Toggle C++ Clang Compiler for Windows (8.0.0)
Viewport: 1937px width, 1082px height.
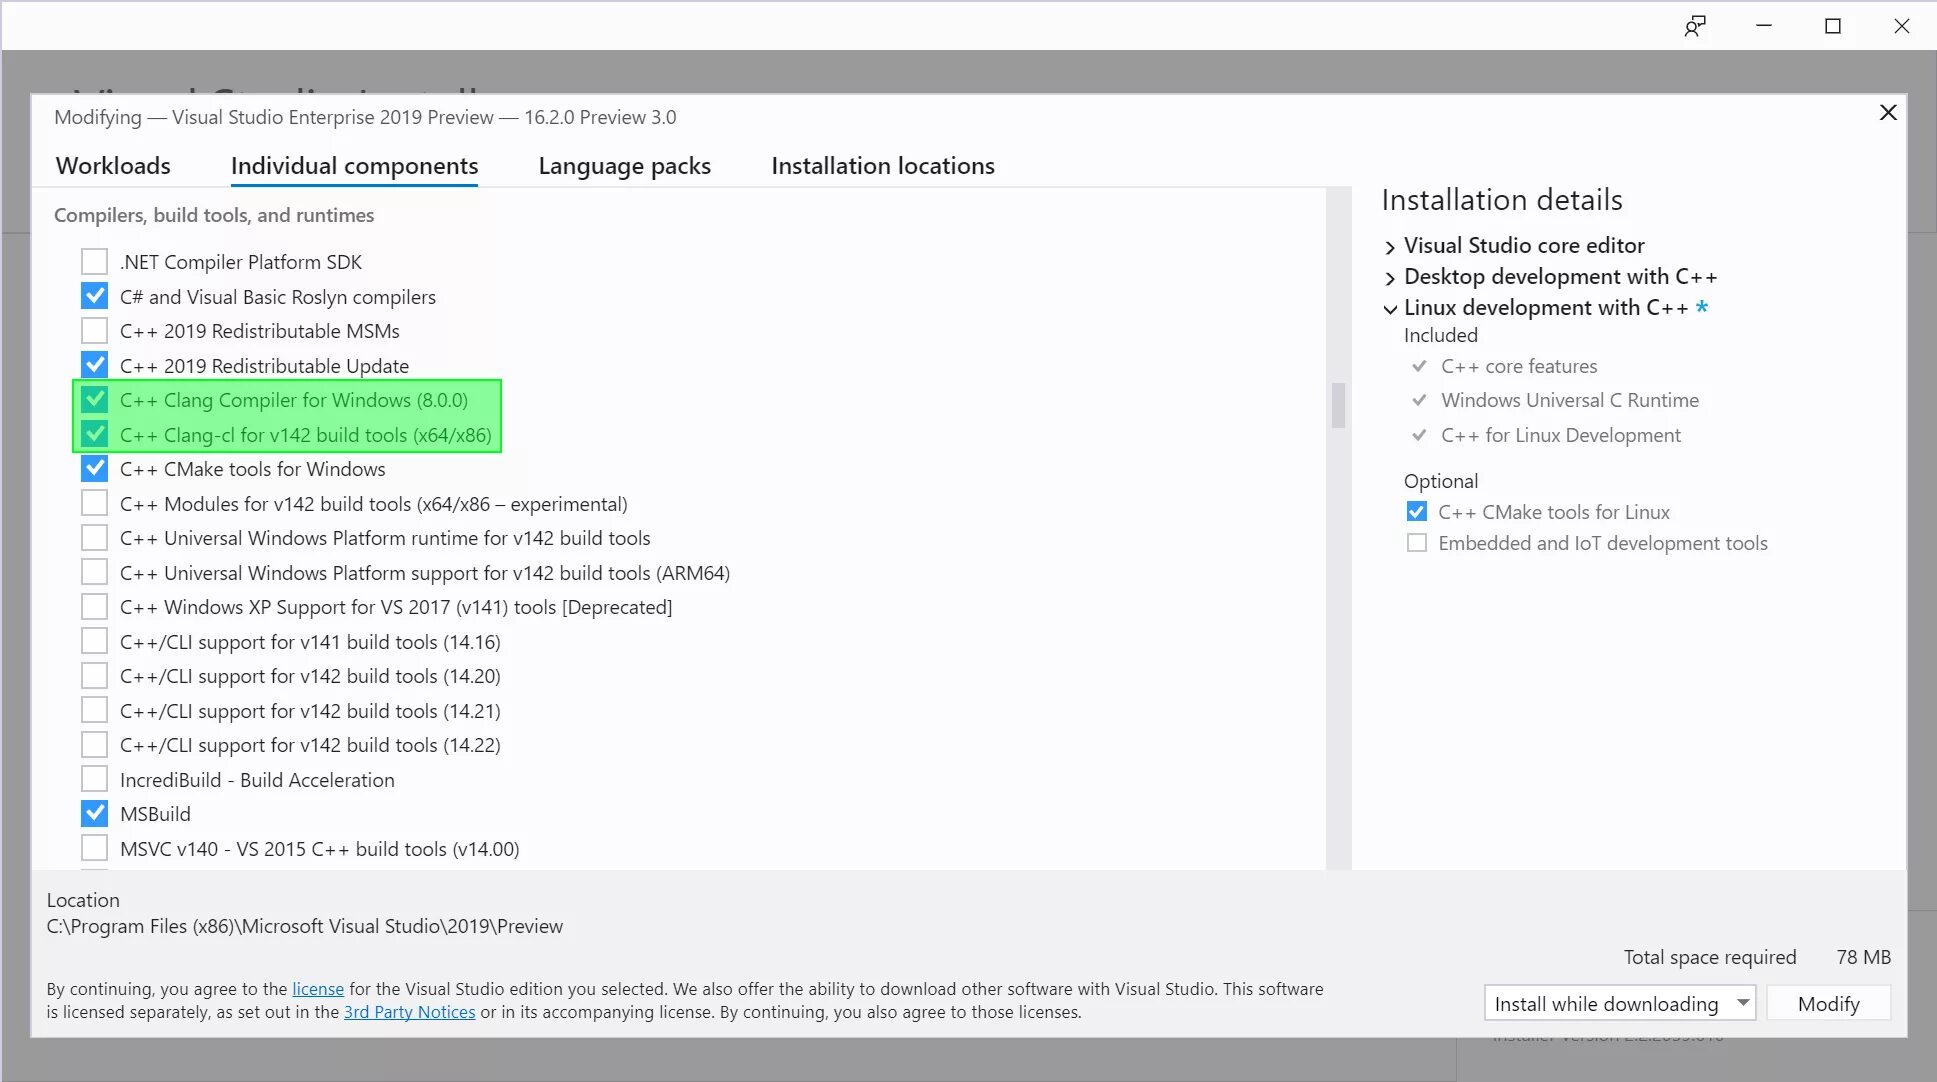coord(94,400)
